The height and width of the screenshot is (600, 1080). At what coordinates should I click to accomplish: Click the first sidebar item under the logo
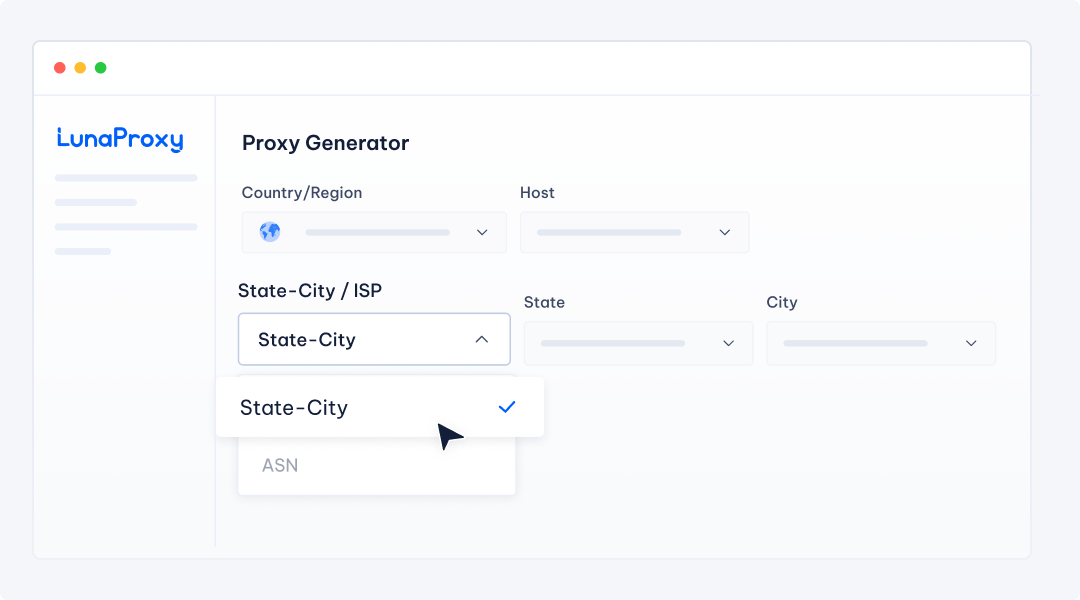point(126,178)
